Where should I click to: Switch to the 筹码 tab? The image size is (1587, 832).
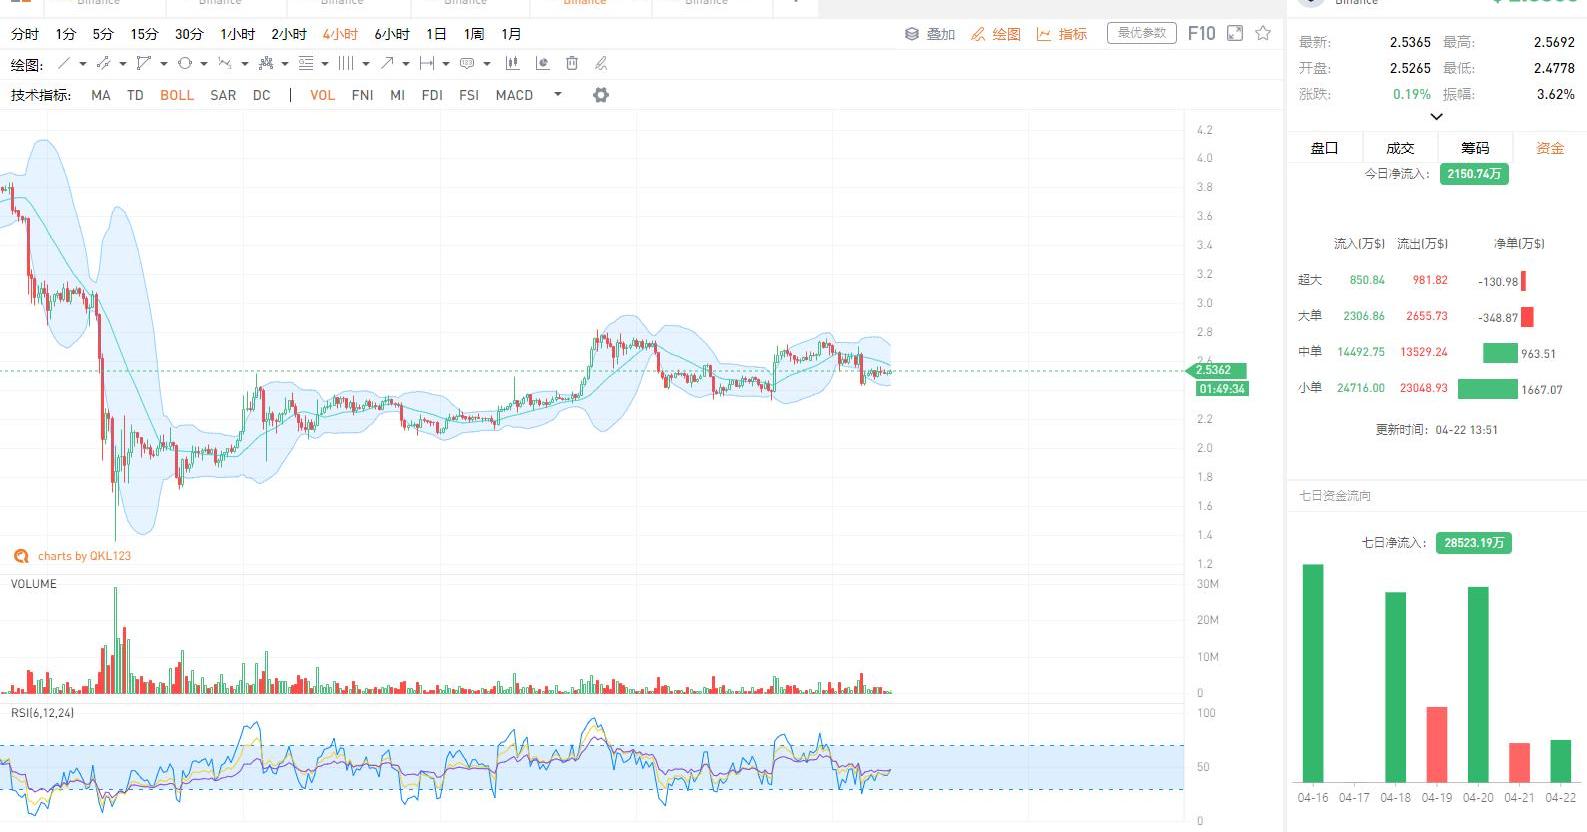tap(1474, 148)
